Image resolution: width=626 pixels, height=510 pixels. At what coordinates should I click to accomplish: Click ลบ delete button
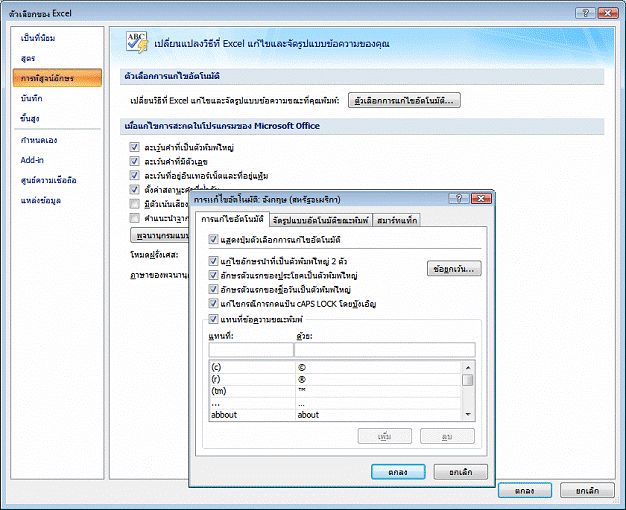coord(447,436)
